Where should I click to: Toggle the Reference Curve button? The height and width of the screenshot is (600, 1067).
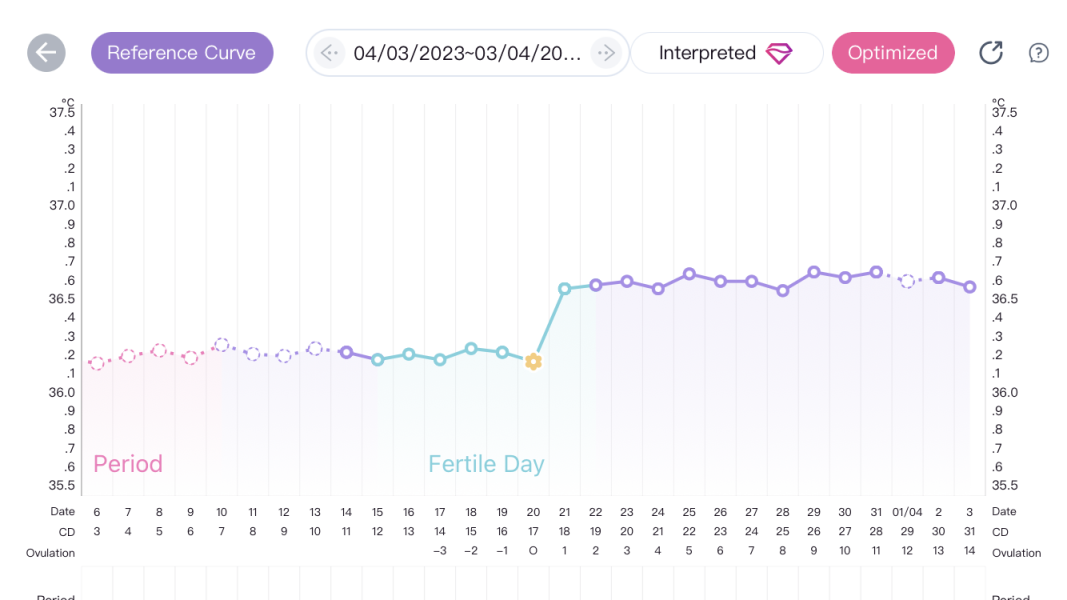click(x=182, y=53)
